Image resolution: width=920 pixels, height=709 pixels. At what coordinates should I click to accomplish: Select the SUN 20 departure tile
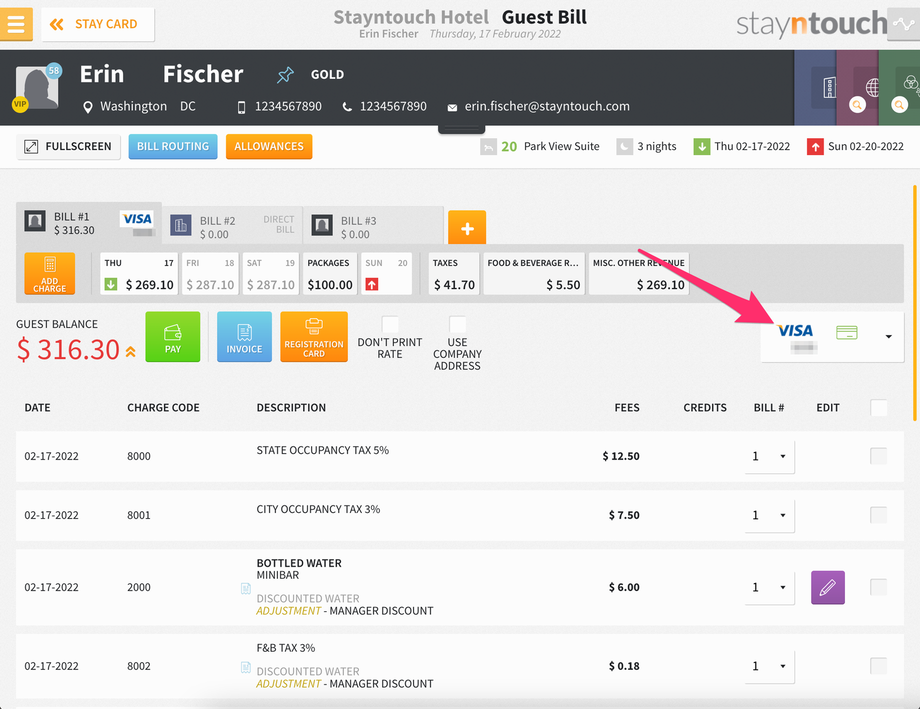coord(386,274)
